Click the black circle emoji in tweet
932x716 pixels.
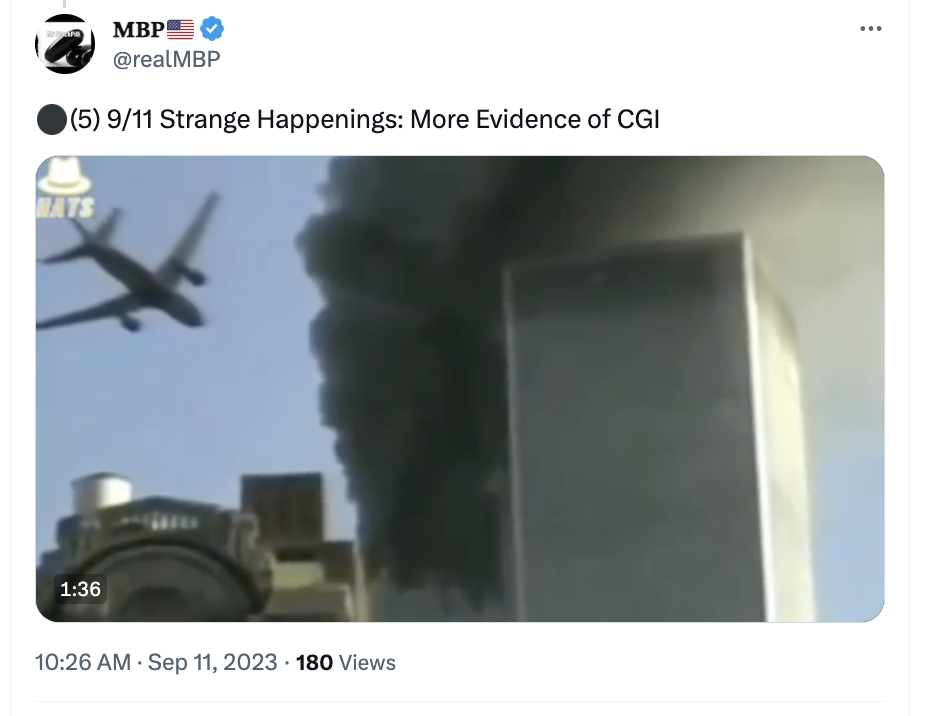(x=52, y=119)
